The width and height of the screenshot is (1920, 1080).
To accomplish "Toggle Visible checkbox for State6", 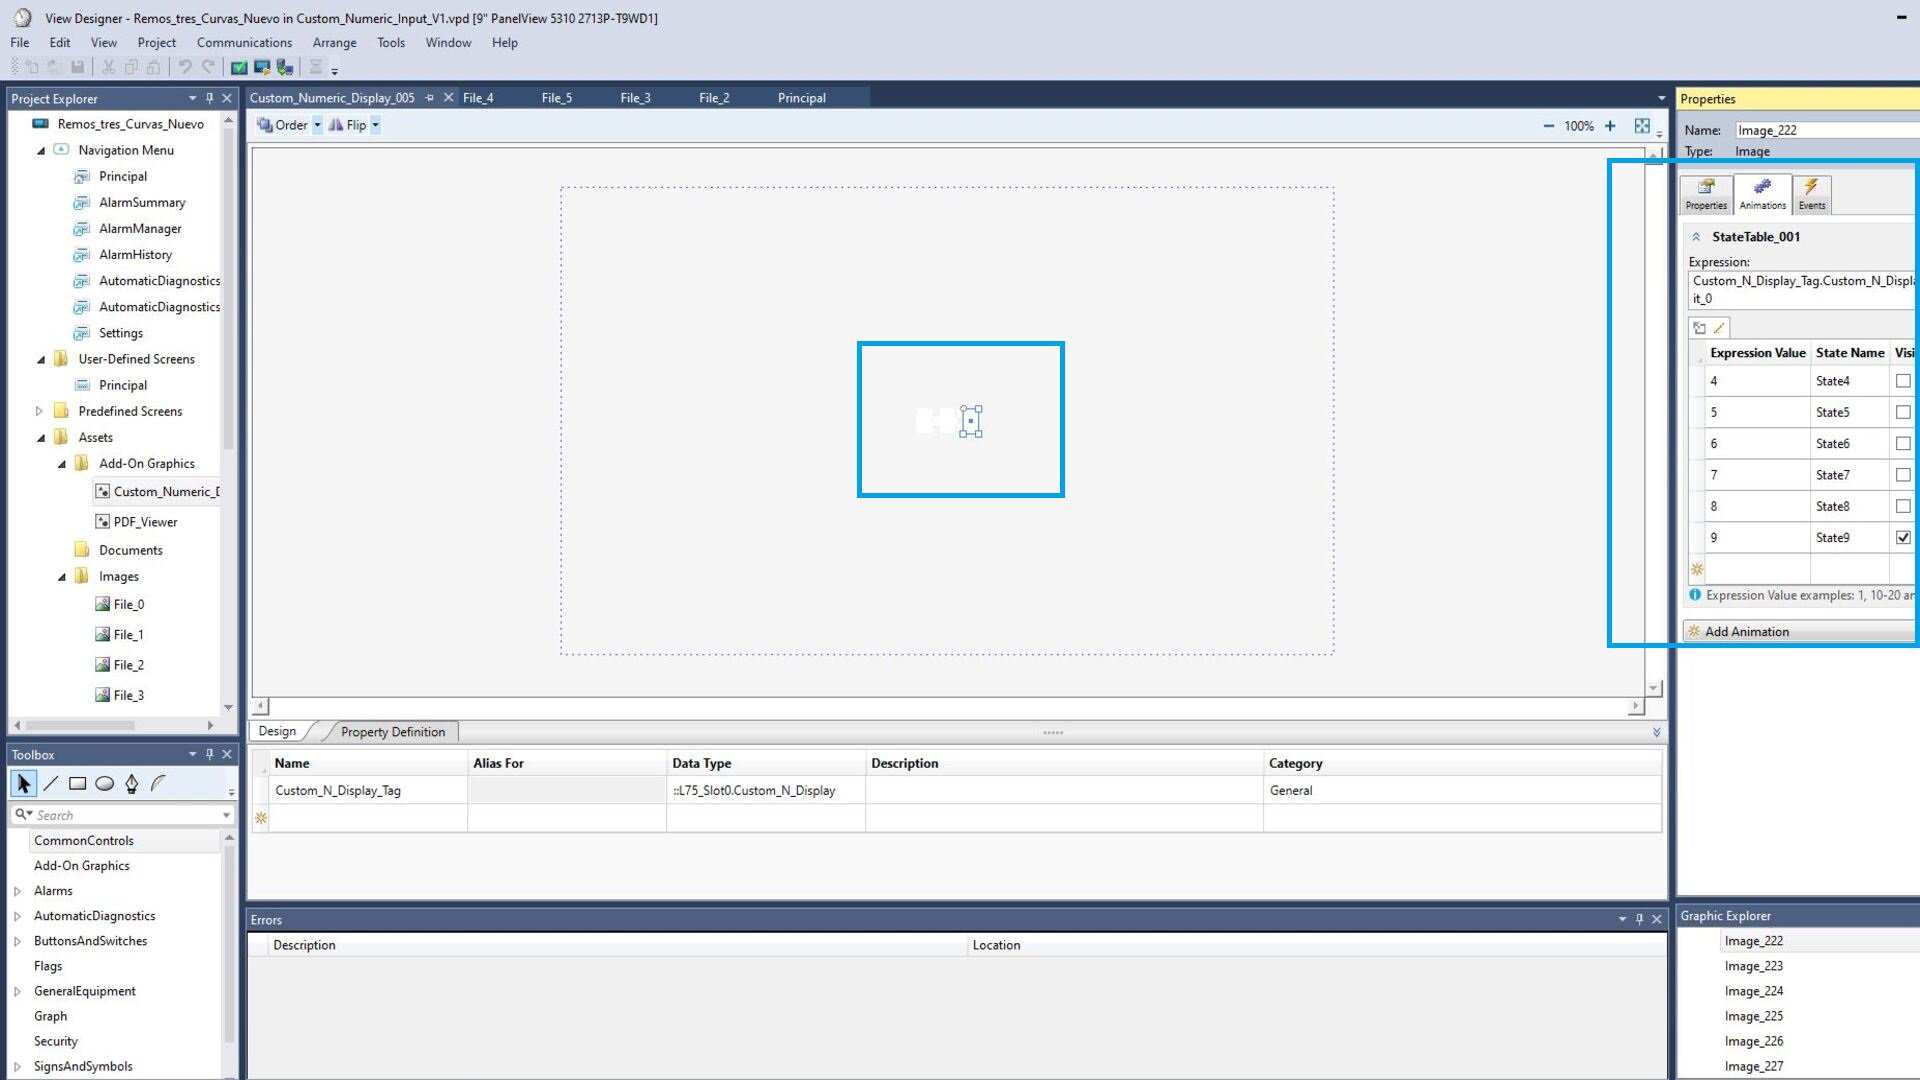I will [x=1903, y=443].
